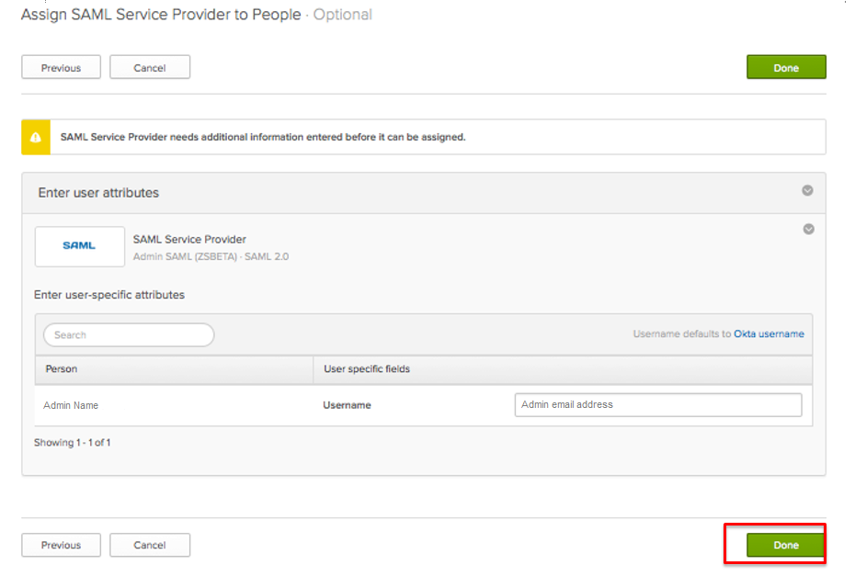Finish with the bottom green Done button
Screen dimensions: 855x588
[x=786, y=545]
